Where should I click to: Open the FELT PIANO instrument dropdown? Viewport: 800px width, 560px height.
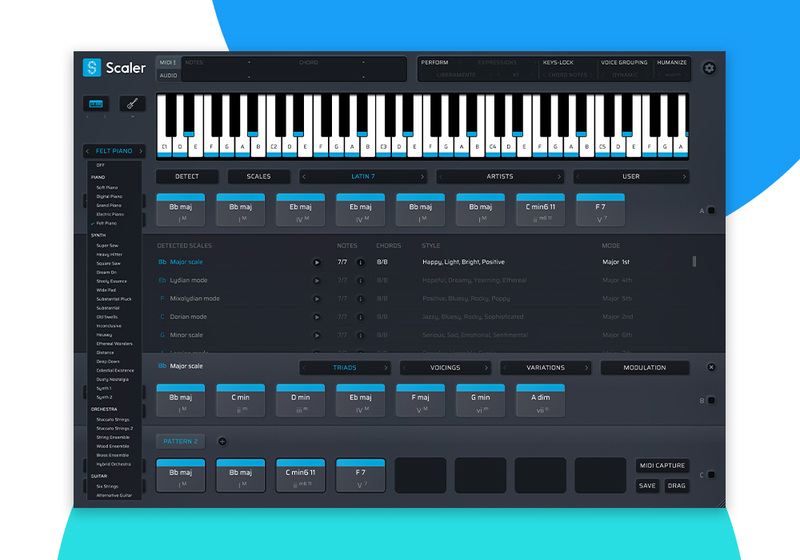click(x=114, y=151)
